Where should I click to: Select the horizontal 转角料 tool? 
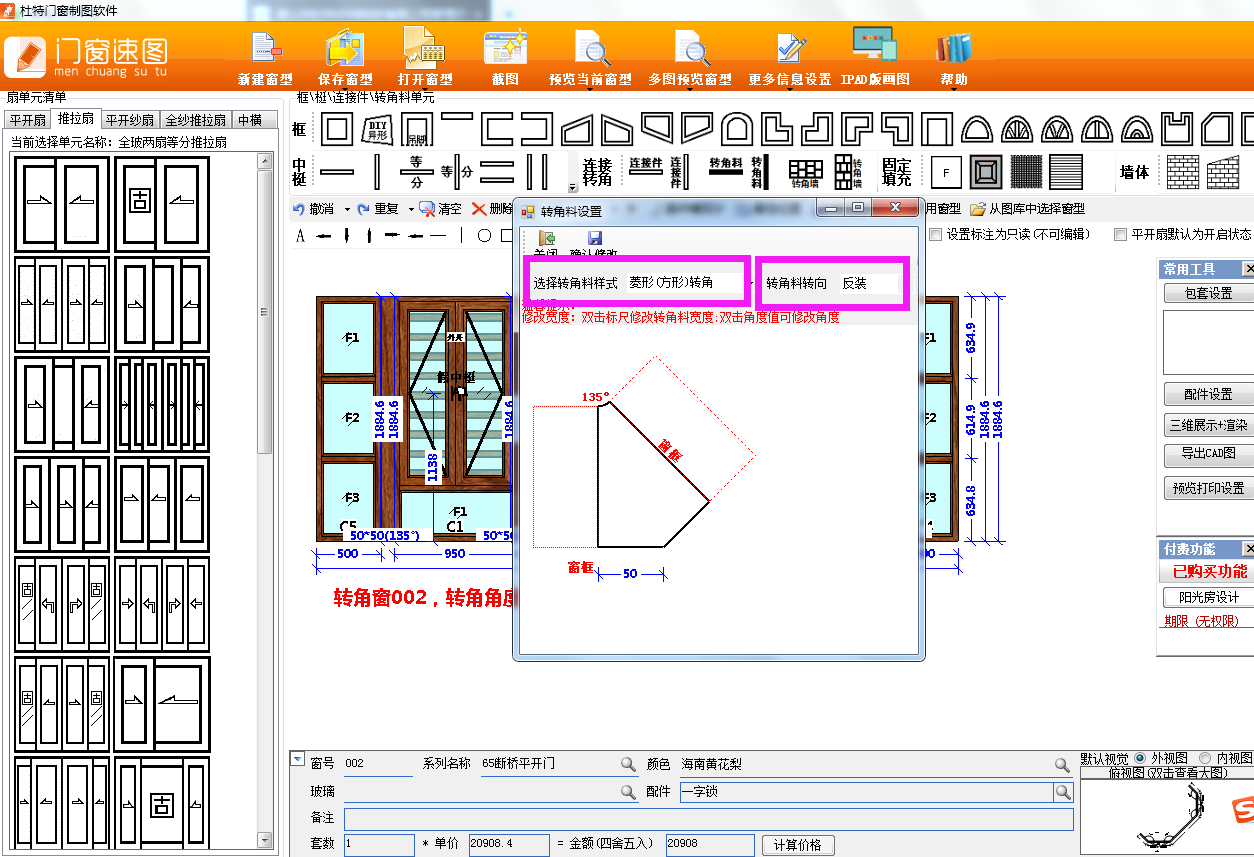click(725, 165)
